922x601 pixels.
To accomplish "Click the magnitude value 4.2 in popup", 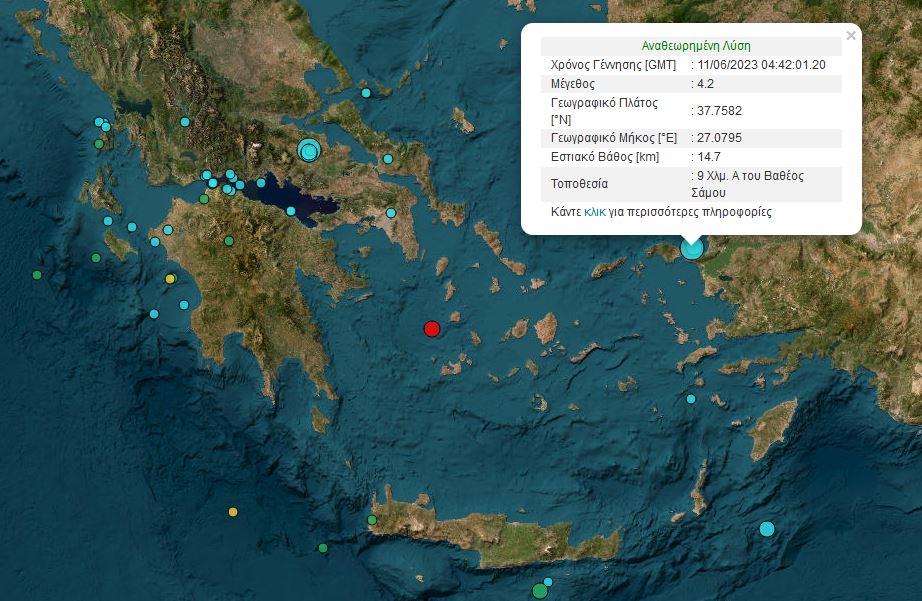I will (705, 84).
